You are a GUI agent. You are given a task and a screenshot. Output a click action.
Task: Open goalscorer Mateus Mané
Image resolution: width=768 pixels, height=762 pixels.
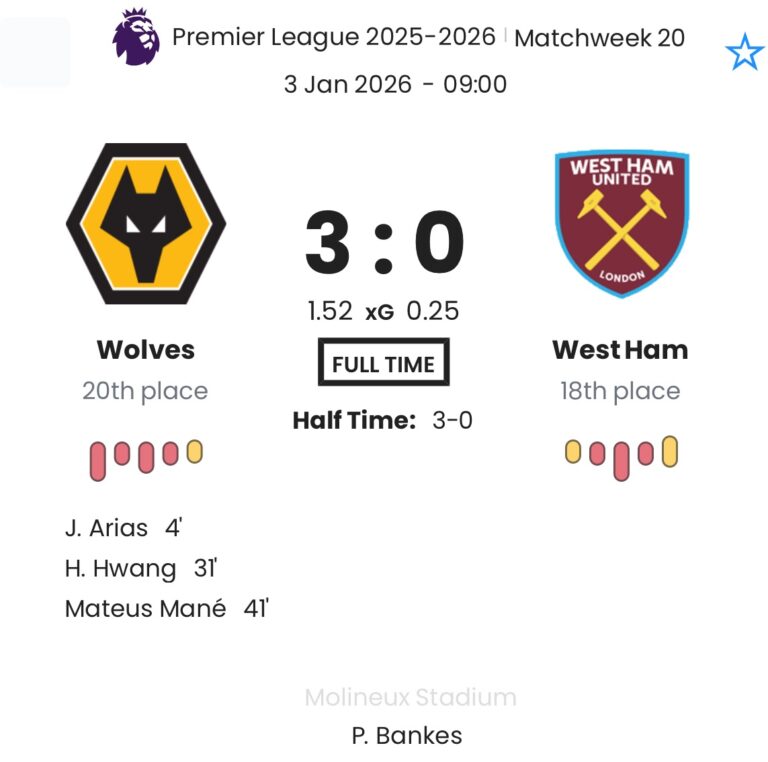[145, 609]
